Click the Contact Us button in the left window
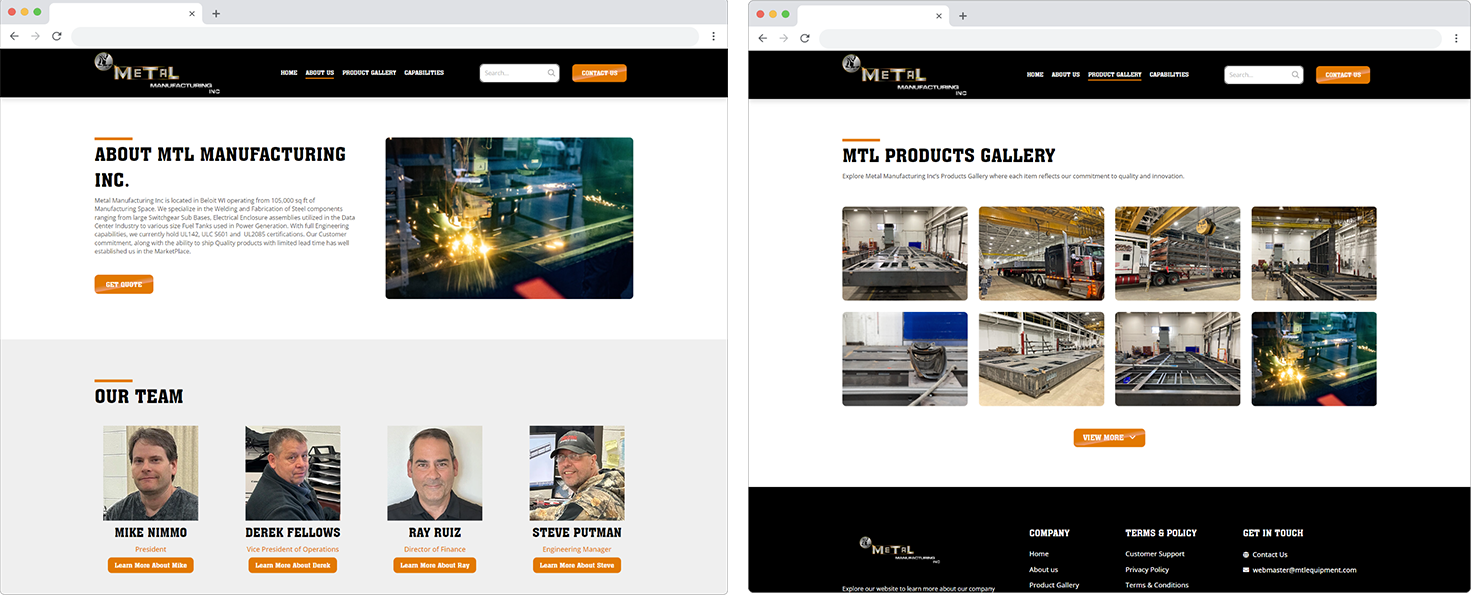This screenshot has width=1471, height=595. point(599,73)
